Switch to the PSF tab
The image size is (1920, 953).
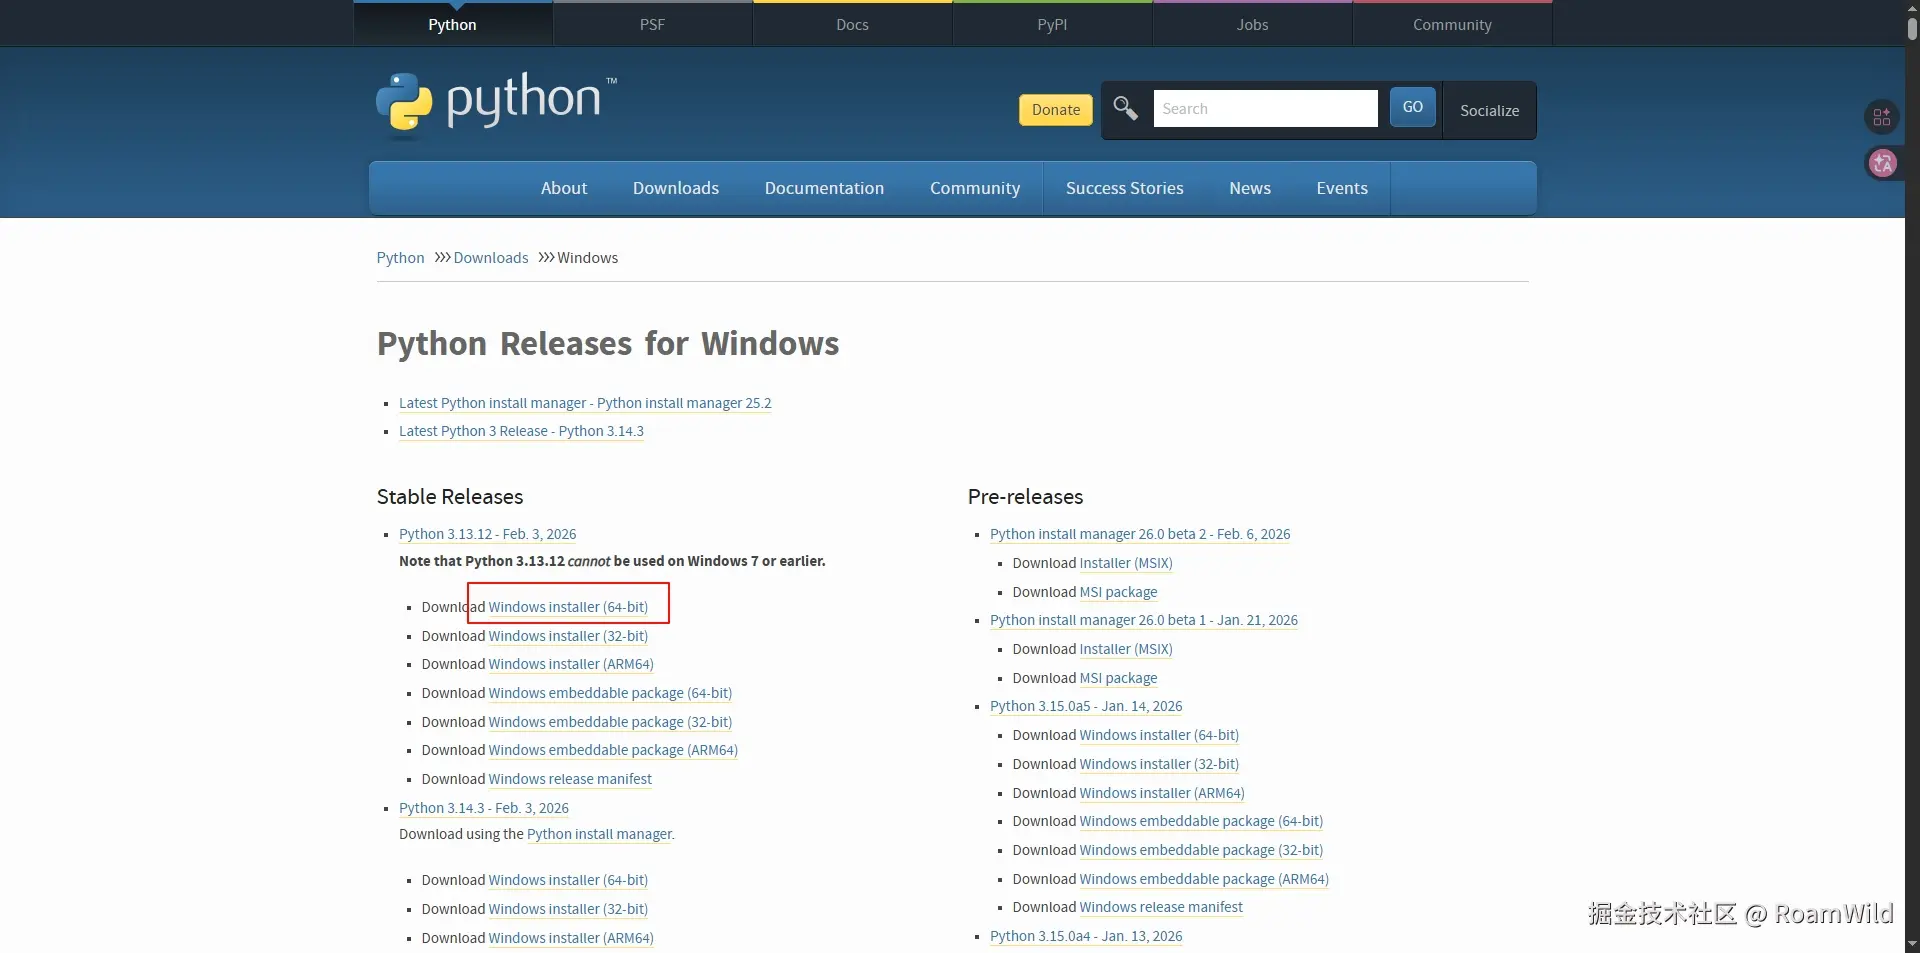(653, 25)
